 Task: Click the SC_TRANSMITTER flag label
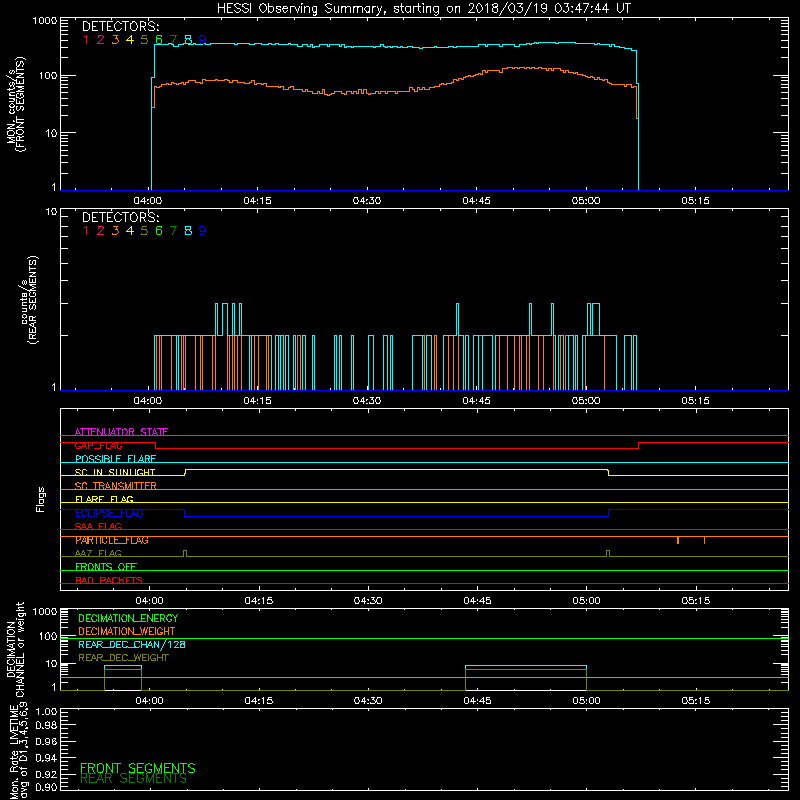(116, 486)
